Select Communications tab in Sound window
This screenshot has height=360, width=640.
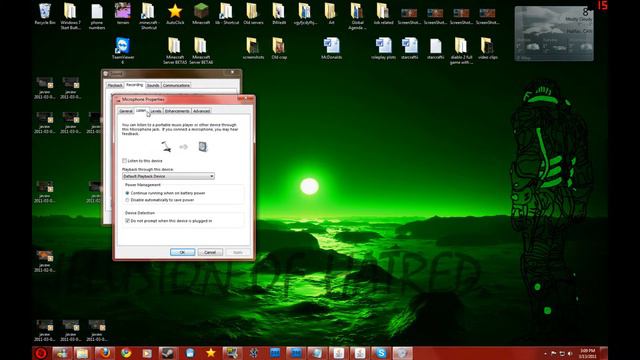[x=176, y=85]
